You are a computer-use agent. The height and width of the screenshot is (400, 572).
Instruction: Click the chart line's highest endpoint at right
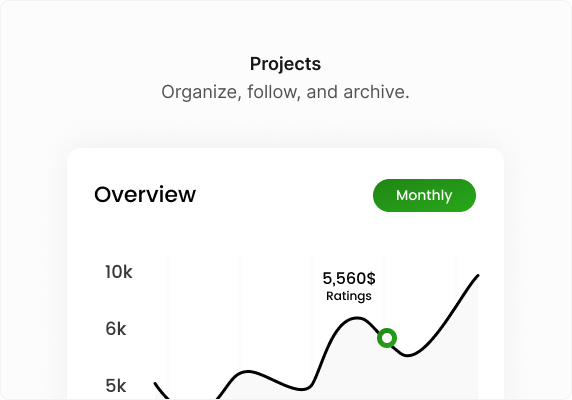pyautogui.click(x=478, y=275)
